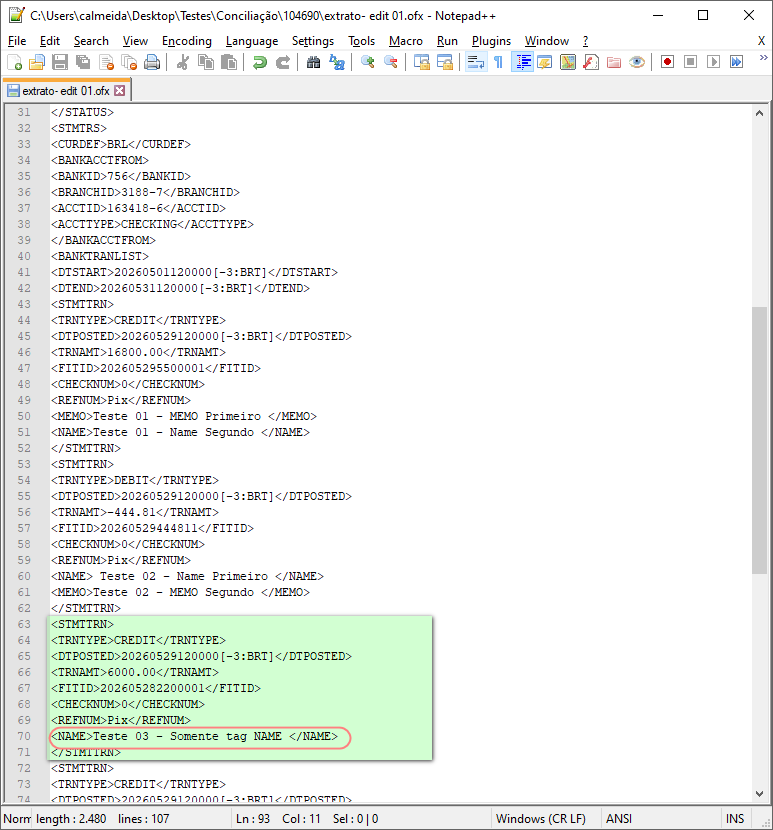Toggle word wrap button
This screenshot has width=773, height=830.
click(475, 62)
